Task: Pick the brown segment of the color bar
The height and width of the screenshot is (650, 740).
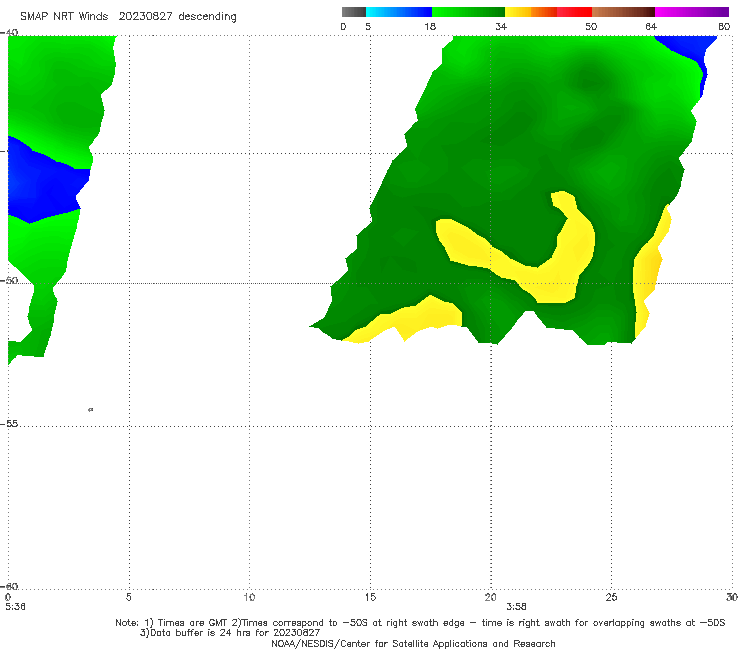Action: (623, 12)
